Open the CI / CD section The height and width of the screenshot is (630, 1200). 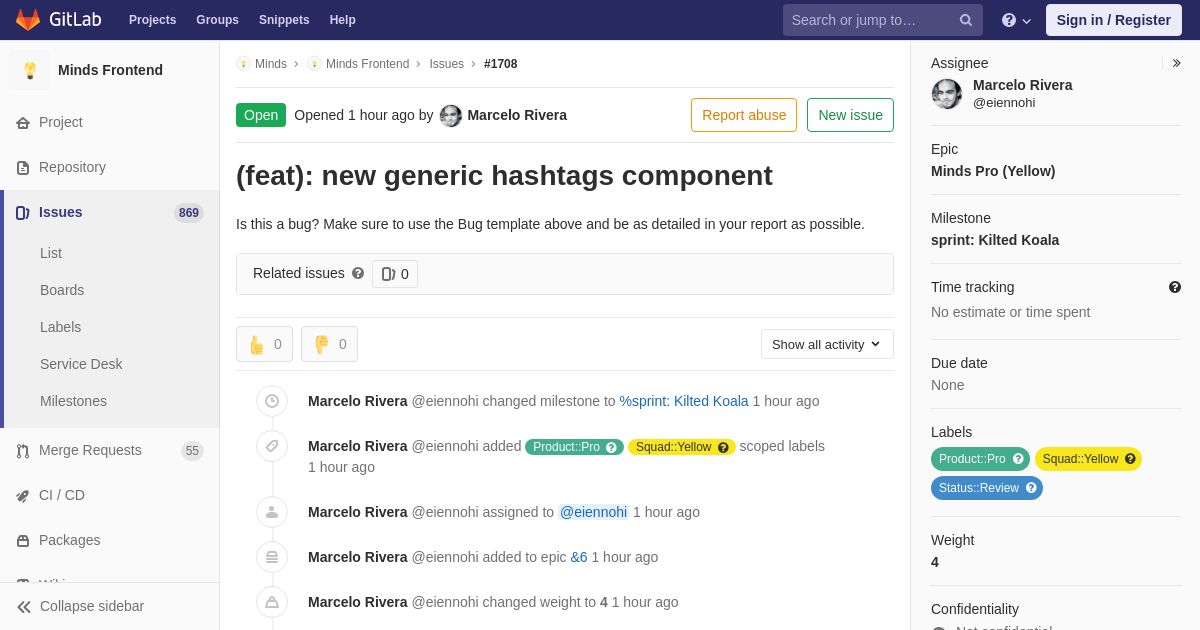coord(61,495)
